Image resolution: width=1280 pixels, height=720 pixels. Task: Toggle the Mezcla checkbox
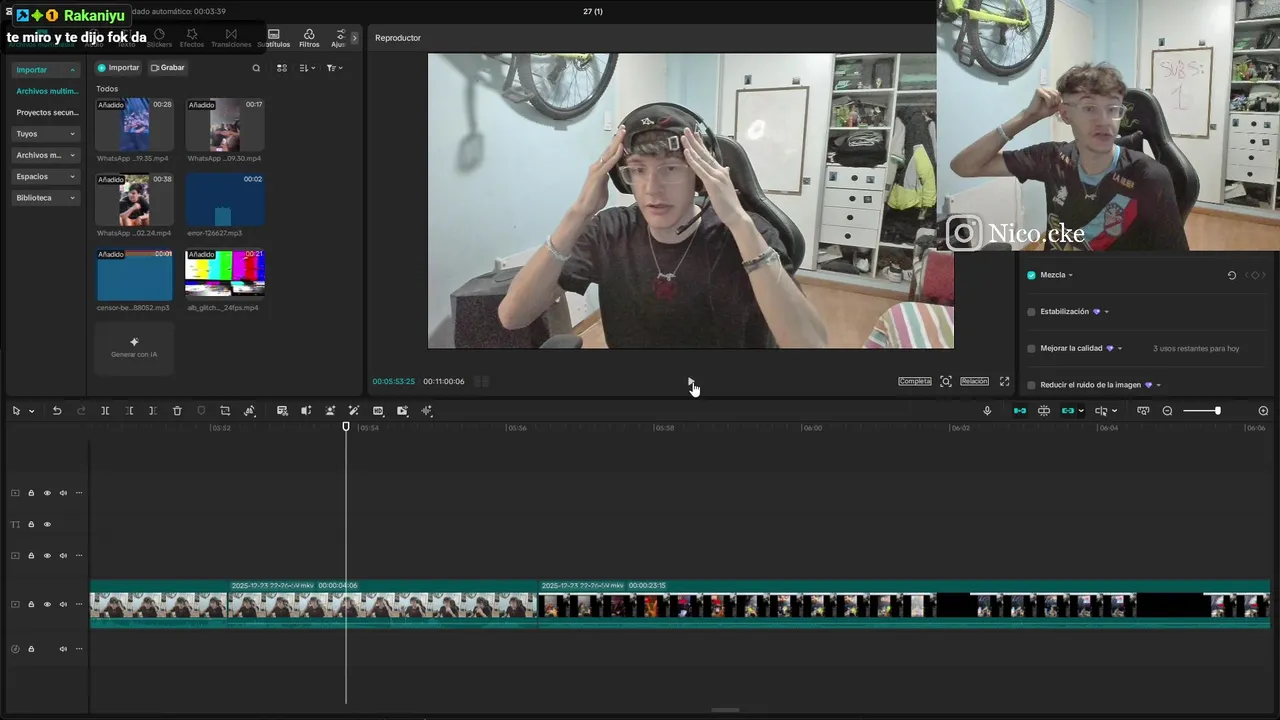coord(1031,275)
